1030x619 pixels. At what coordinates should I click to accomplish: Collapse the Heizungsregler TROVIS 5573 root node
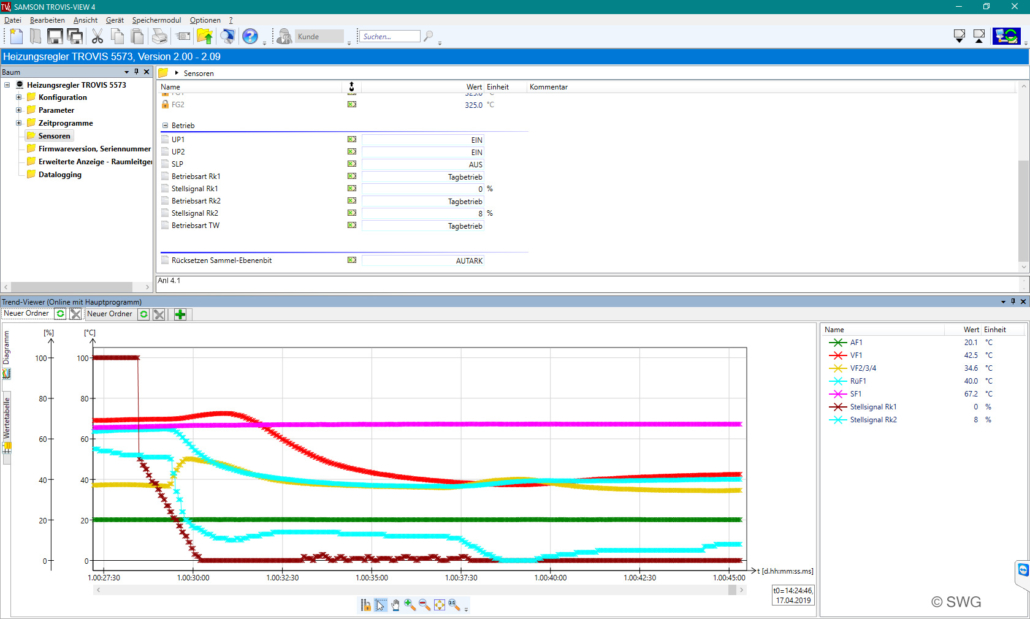coord(7,85)
